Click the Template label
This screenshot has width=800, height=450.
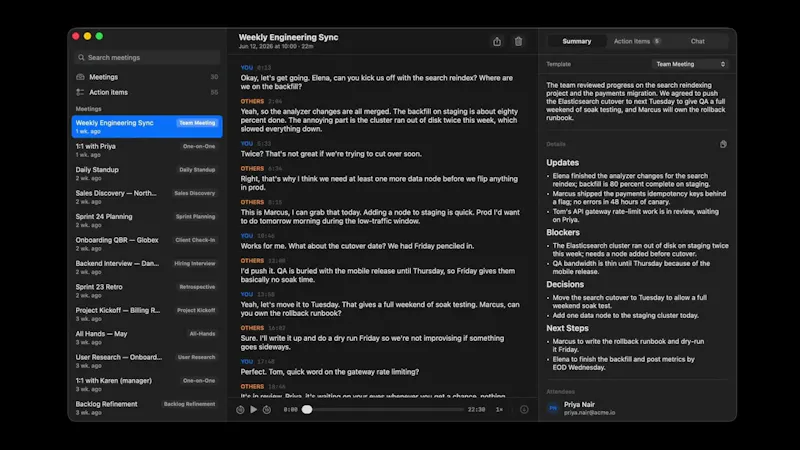pos(558,64)
